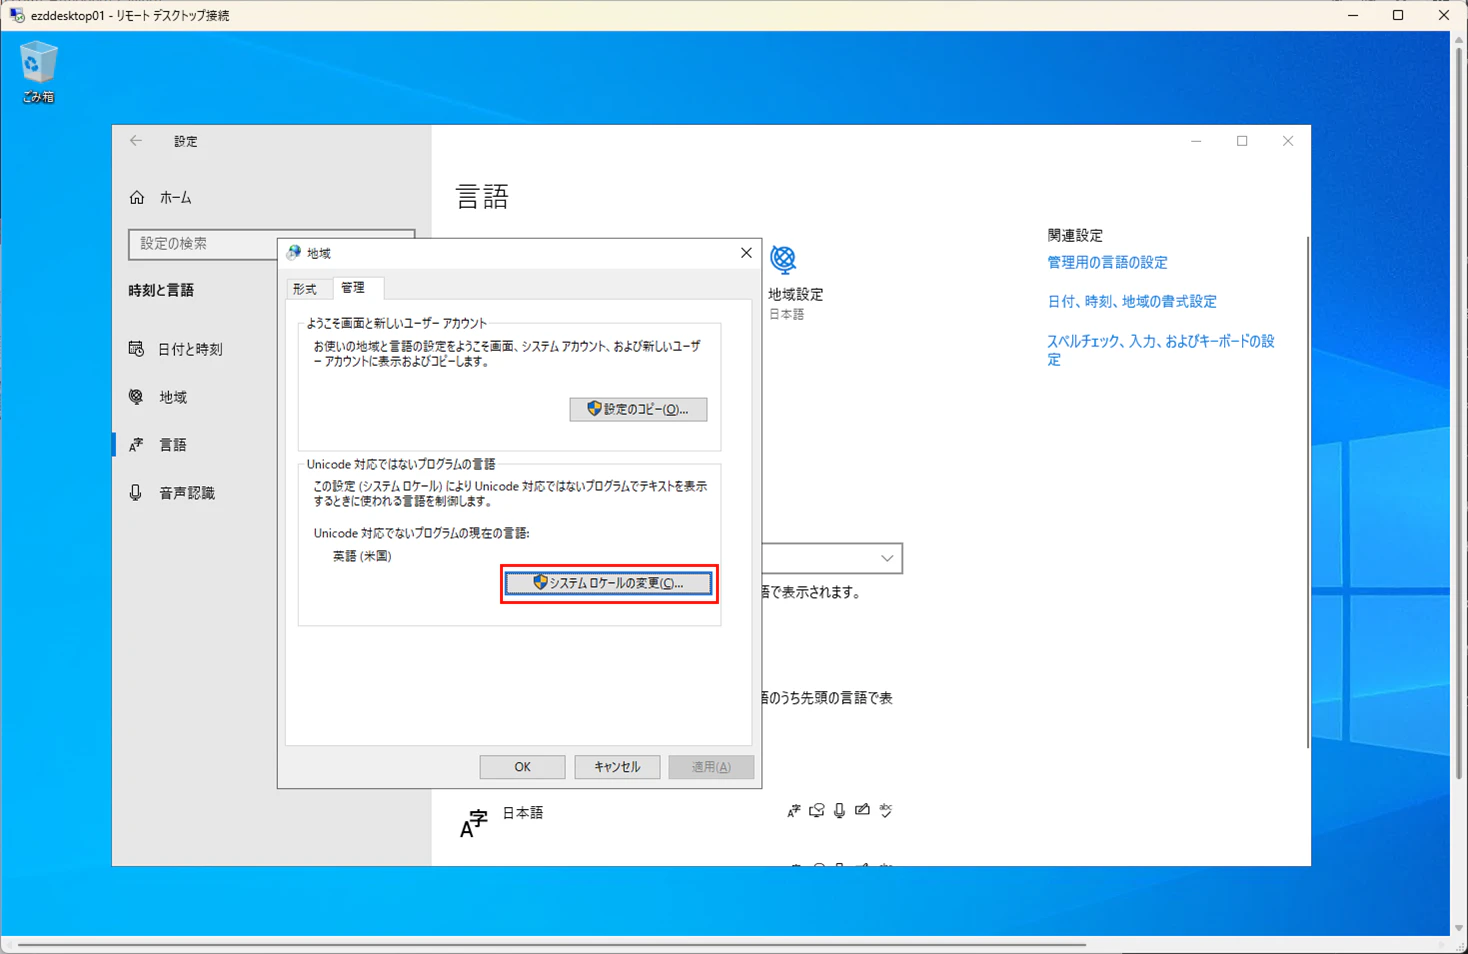Screen dimensions: 1468x954
Task: Click the speech recognition microphone icon for 日本語
Action: pos(839,811)
